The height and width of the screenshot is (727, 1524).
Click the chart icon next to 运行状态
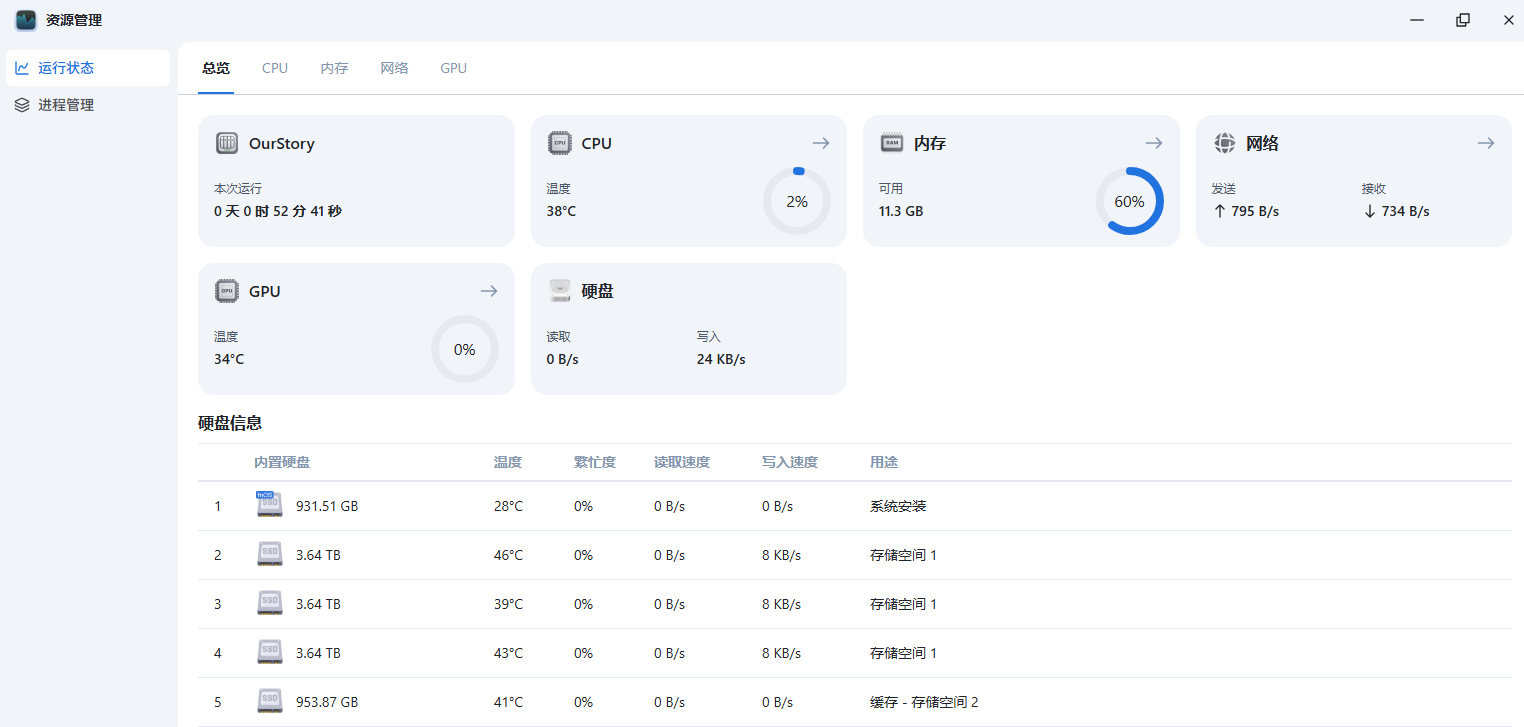(22, 67)
